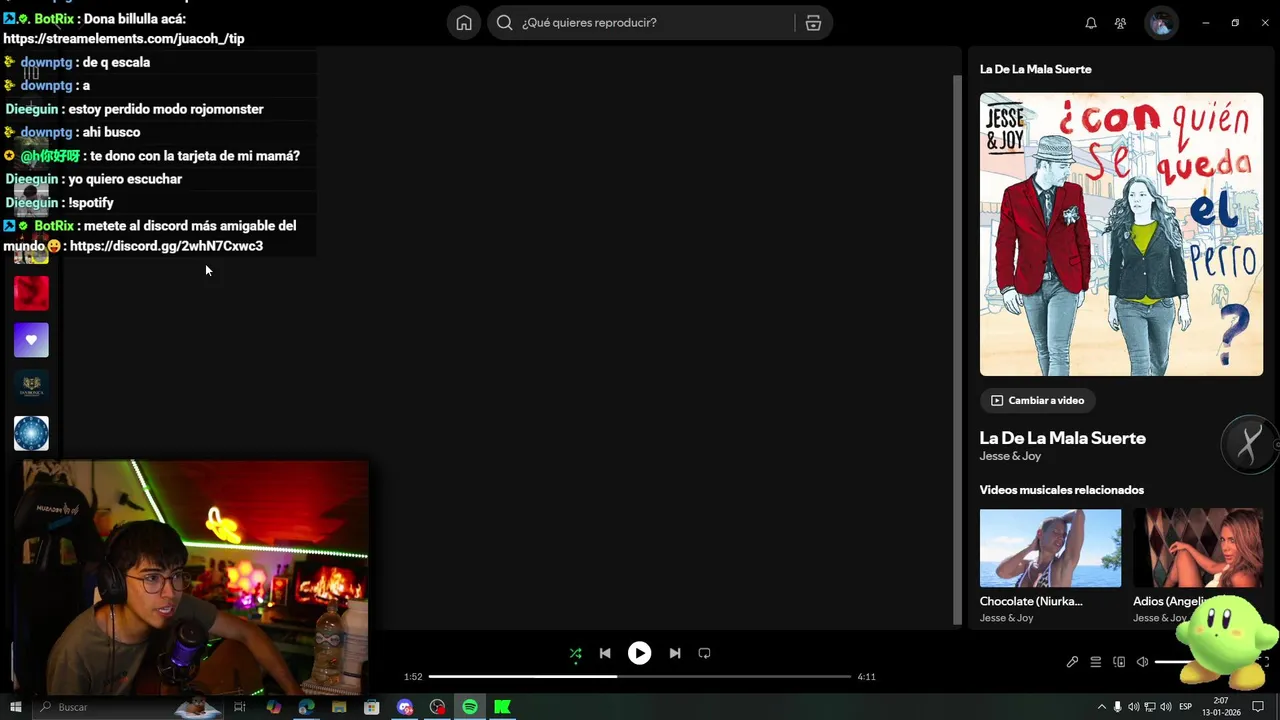
Task: Go to Spotify Home with the house icon
Action: [x=464, y=23]
